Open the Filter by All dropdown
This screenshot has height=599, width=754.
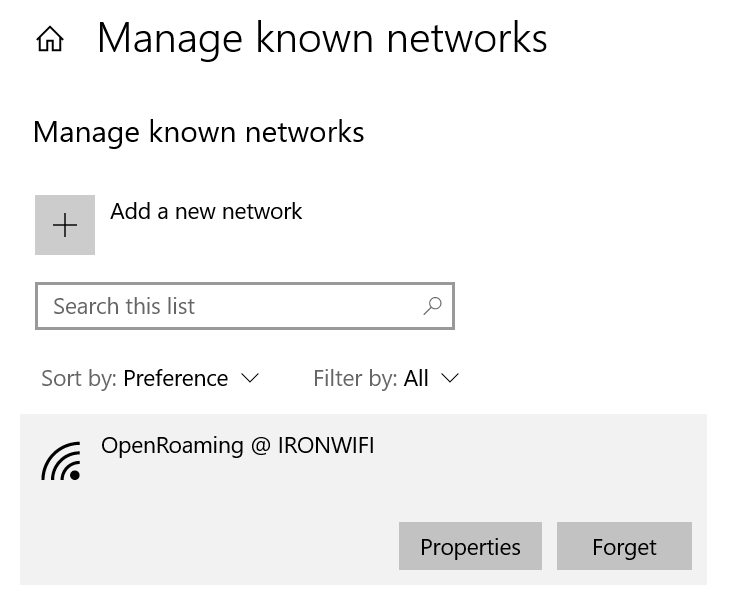point(386,378)
